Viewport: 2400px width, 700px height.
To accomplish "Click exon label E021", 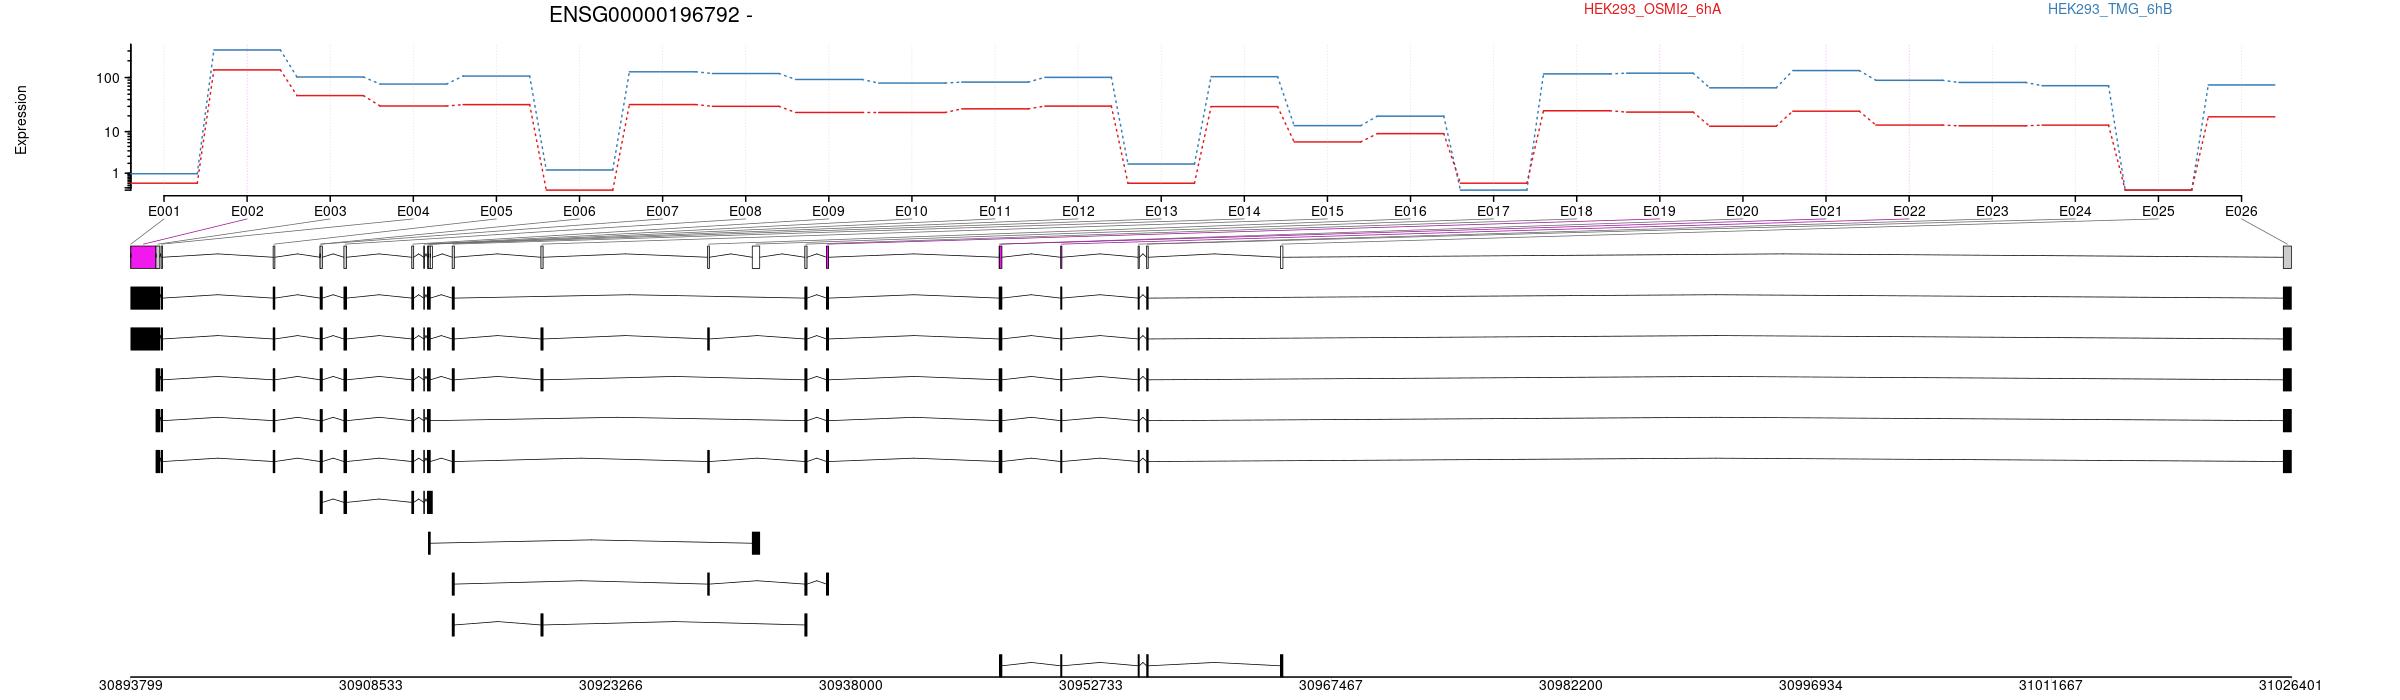I will click(x=1825, y=211).
